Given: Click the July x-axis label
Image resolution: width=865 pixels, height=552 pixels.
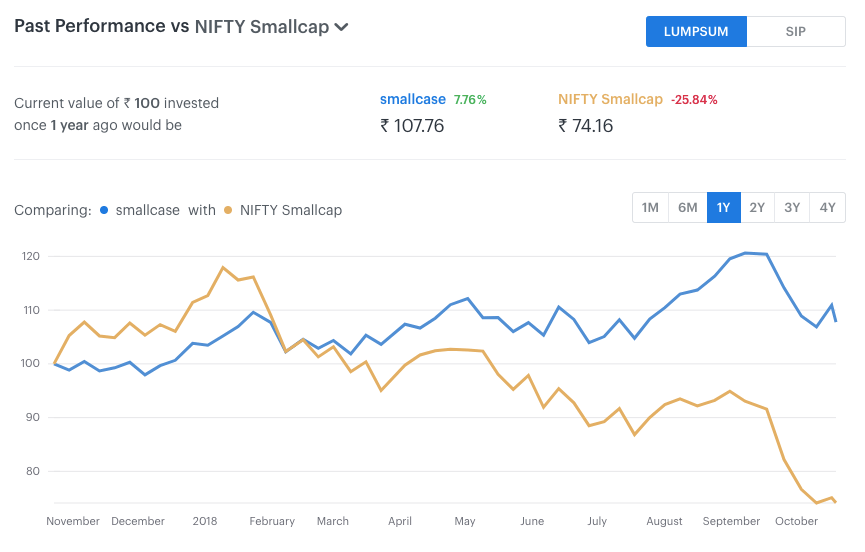Looking at the screenshot, I should tap(597, 521).
